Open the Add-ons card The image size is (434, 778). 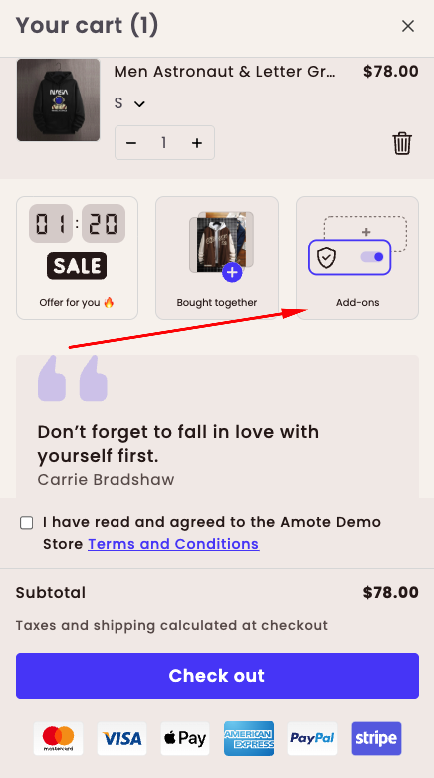coord(358,258)
